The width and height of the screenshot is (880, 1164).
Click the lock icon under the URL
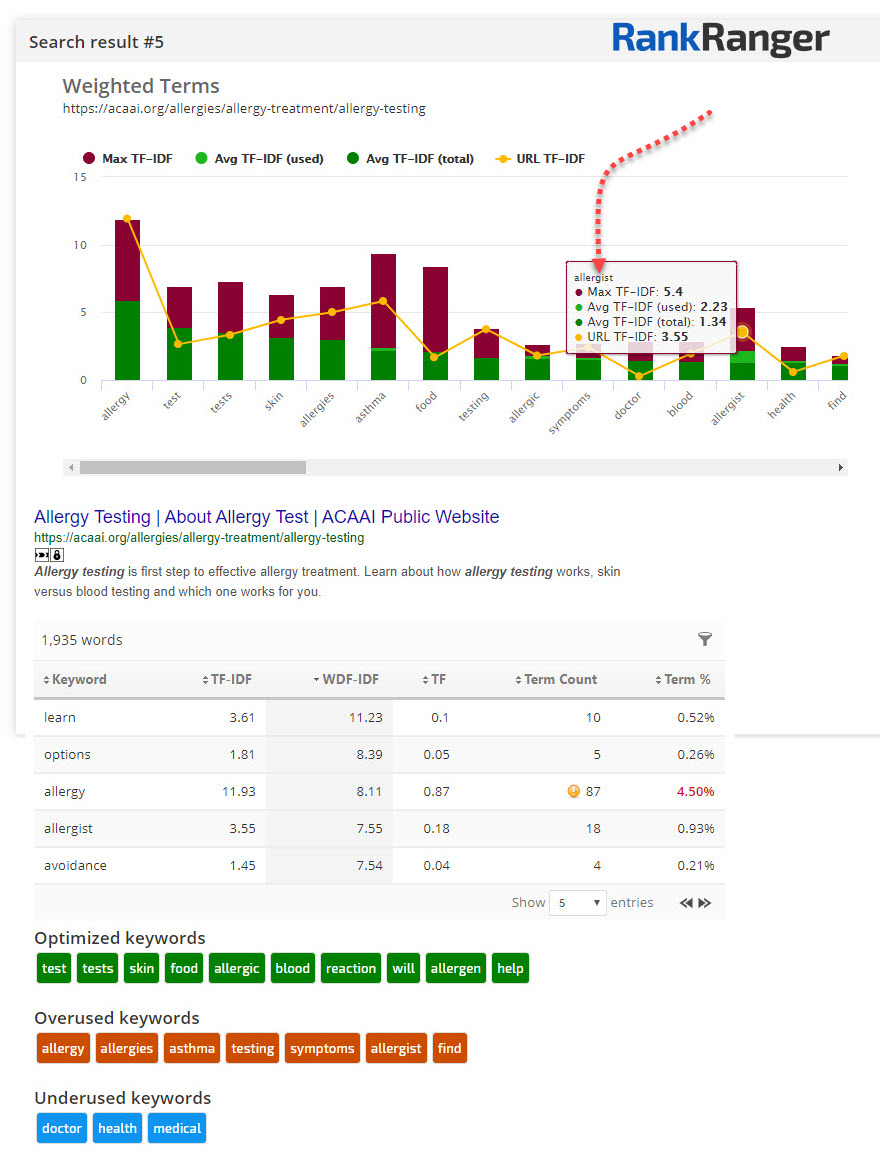click(57, 554)
